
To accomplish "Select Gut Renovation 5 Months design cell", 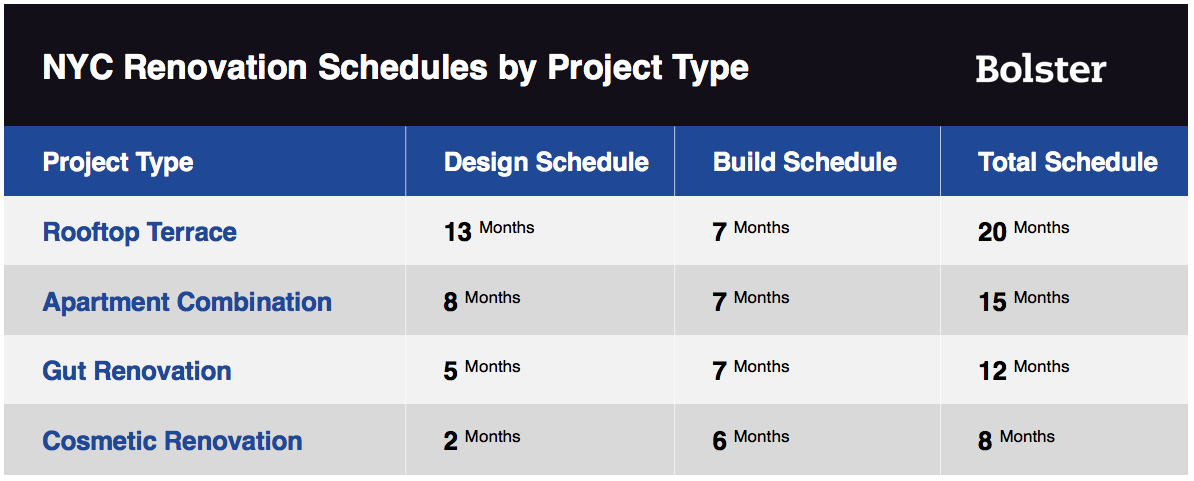I will tap(540, 370).
